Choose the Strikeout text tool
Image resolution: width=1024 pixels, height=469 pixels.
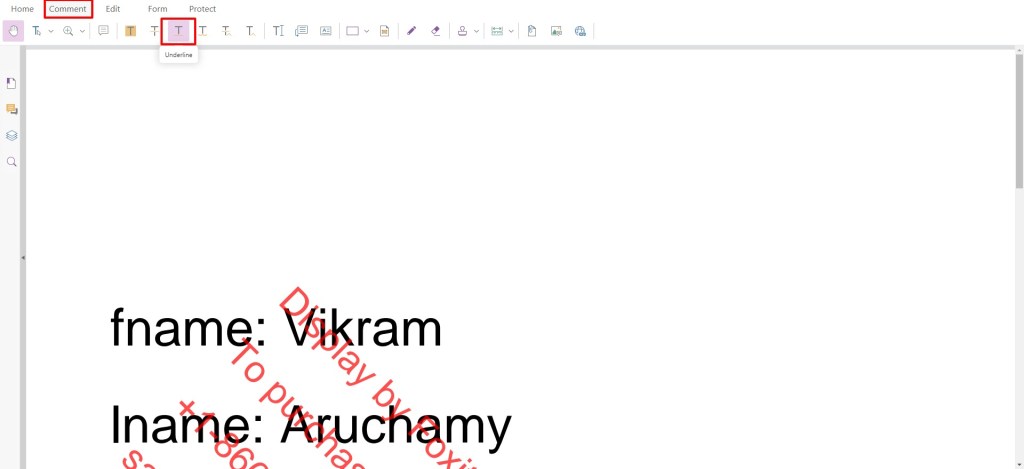154,31
